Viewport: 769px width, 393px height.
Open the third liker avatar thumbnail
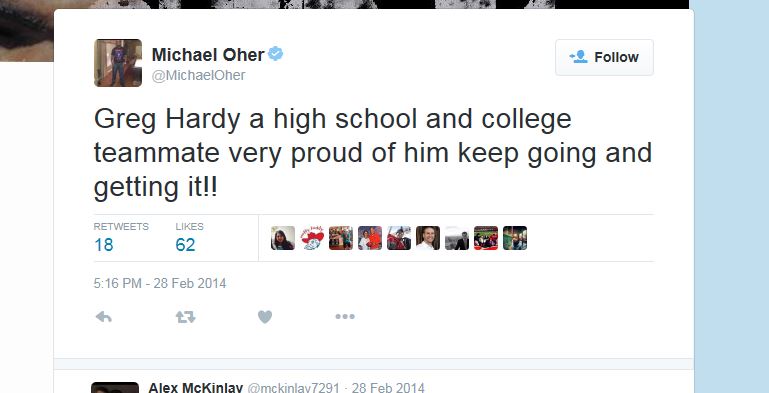[x=341, y=238]
